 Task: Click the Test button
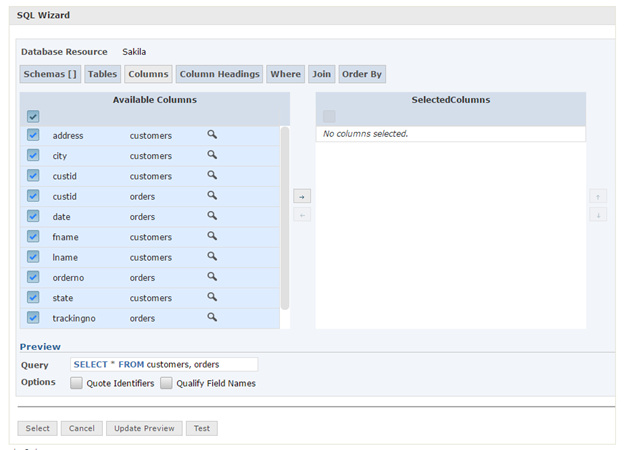(202, 429)
